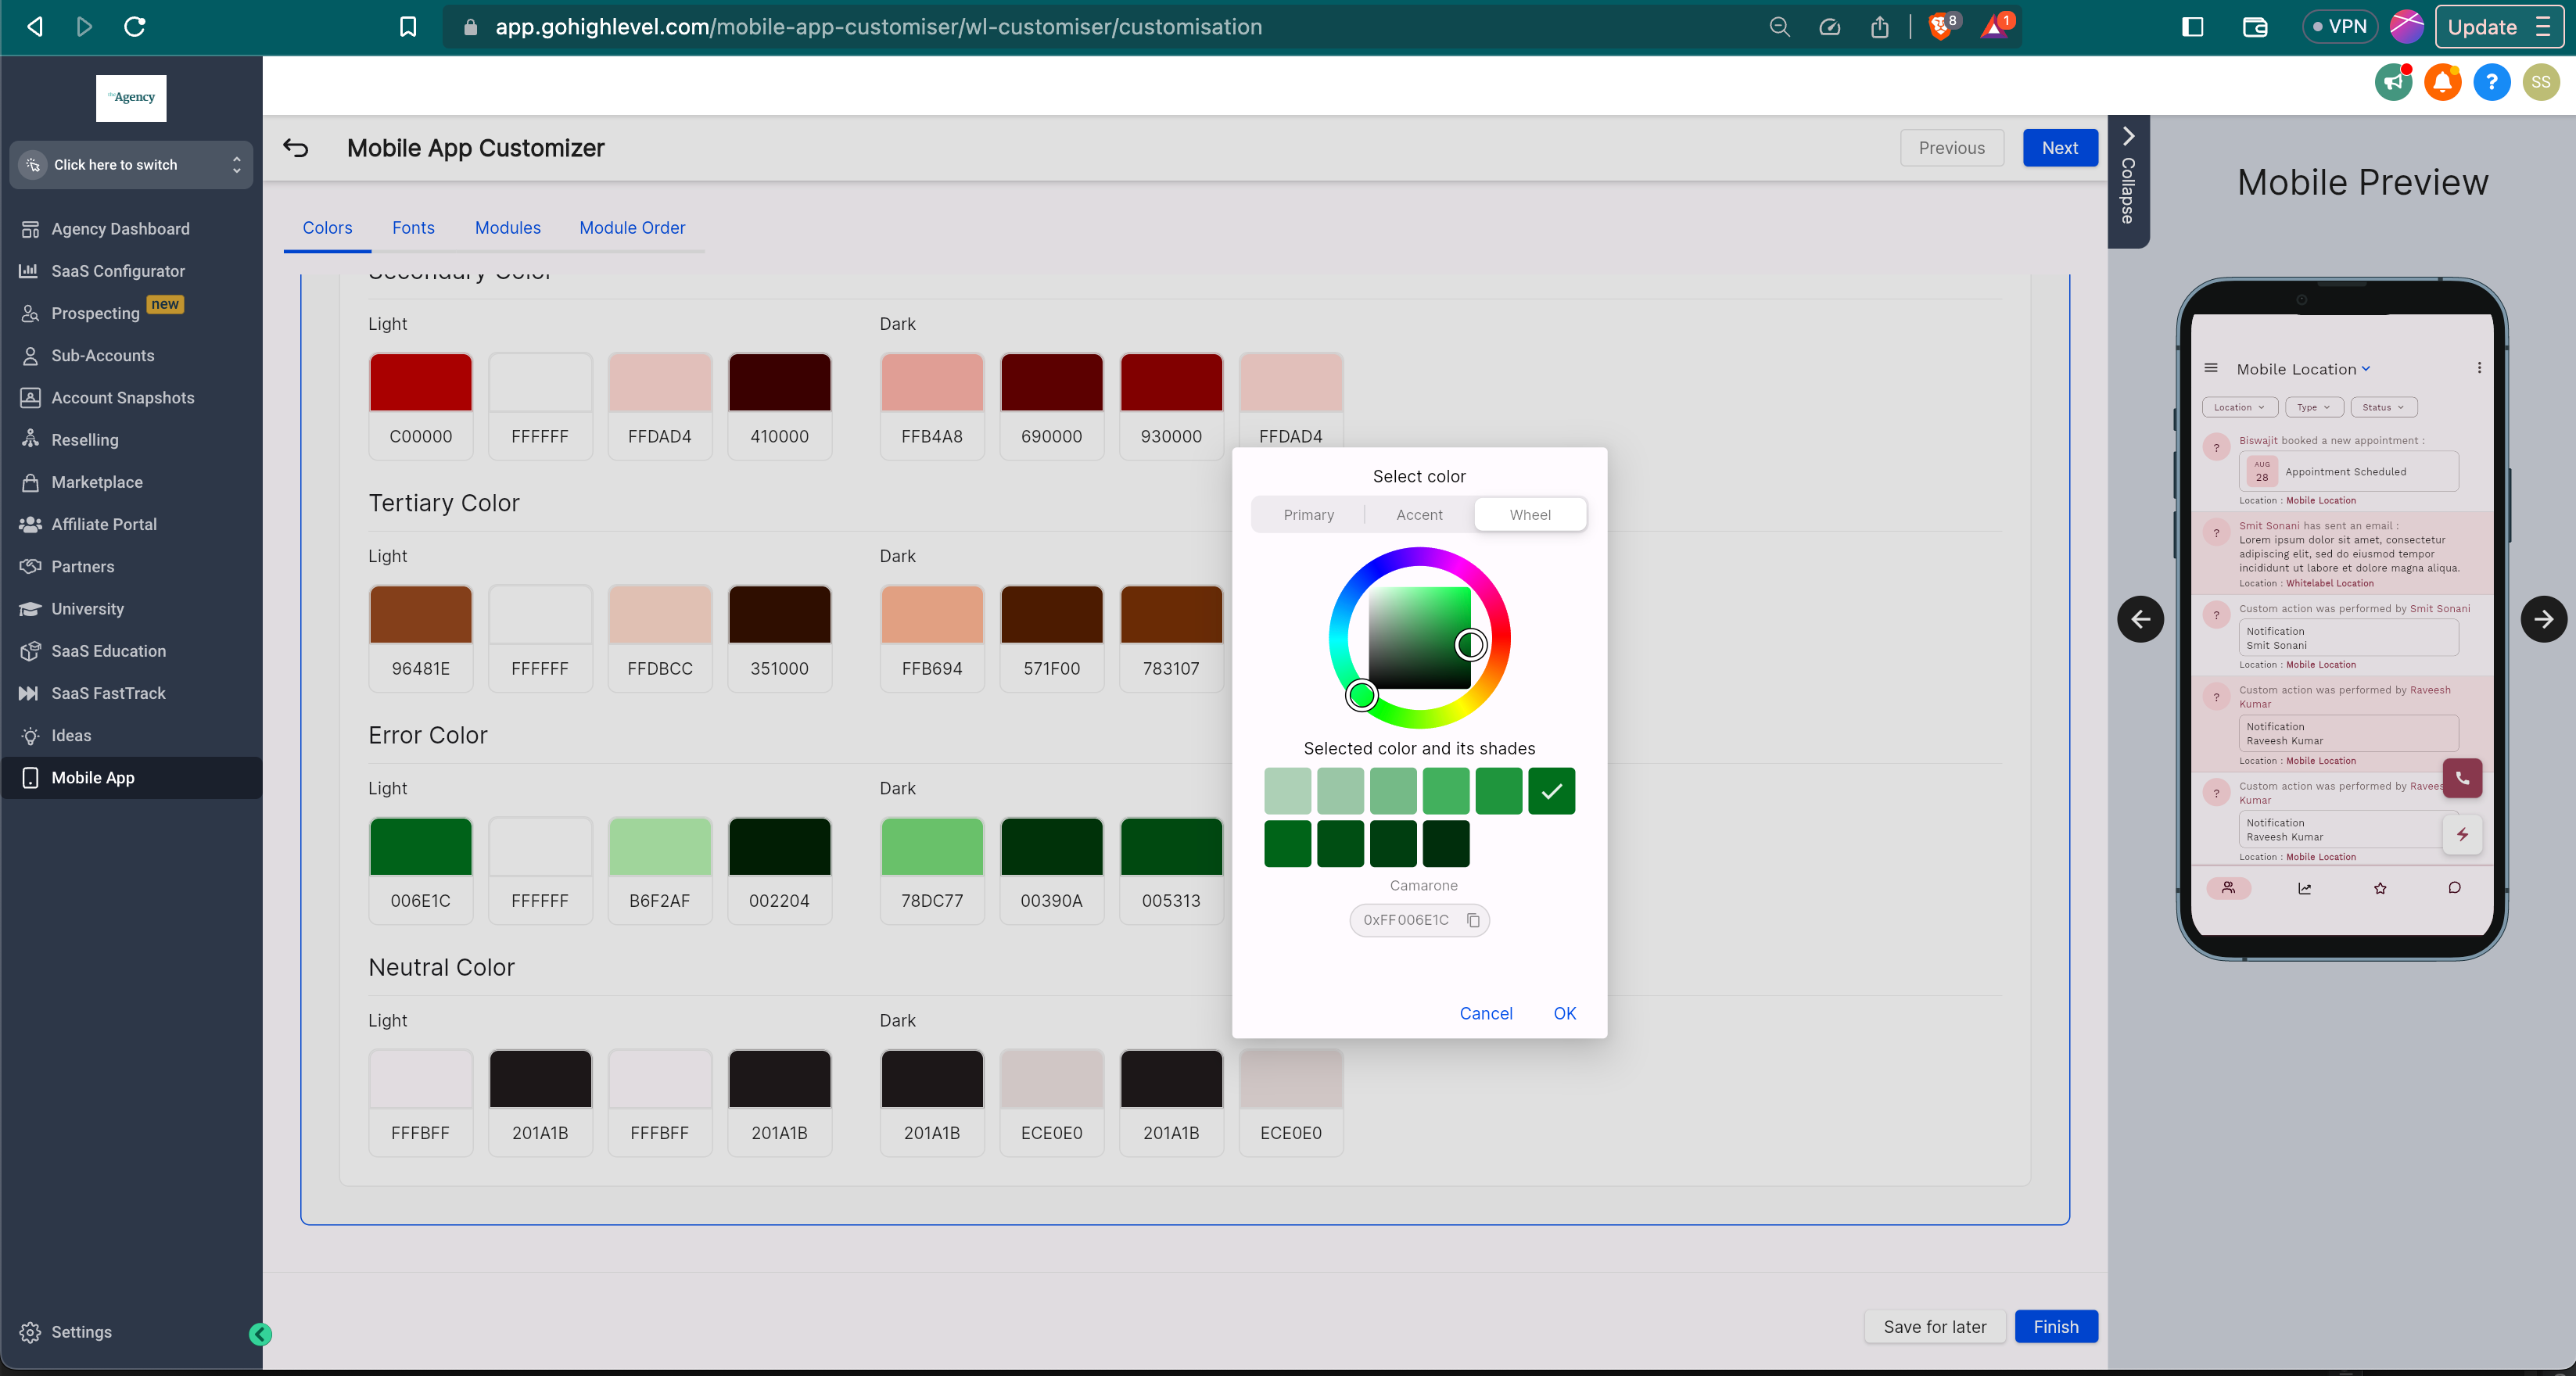Viewport: 2576px width, 1376px height.
Task: Show next mobile preview screen
Action: coord(2543,619)
